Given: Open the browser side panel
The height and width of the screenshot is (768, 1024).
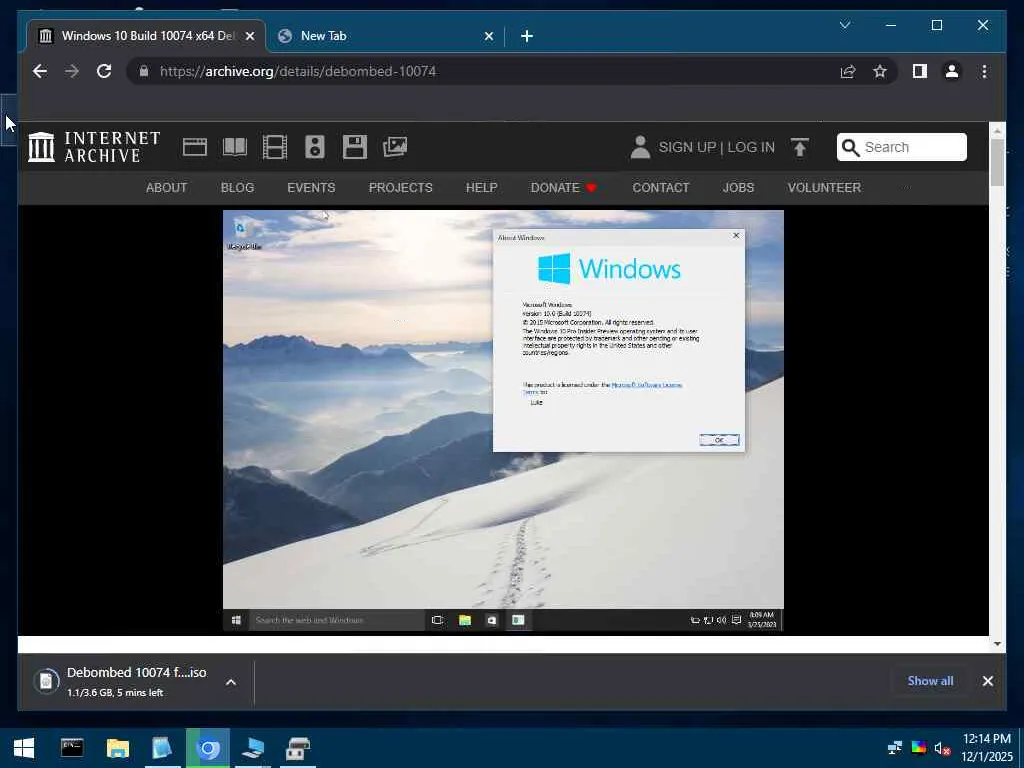Looking at the screenshot, I should pos(920,71).
